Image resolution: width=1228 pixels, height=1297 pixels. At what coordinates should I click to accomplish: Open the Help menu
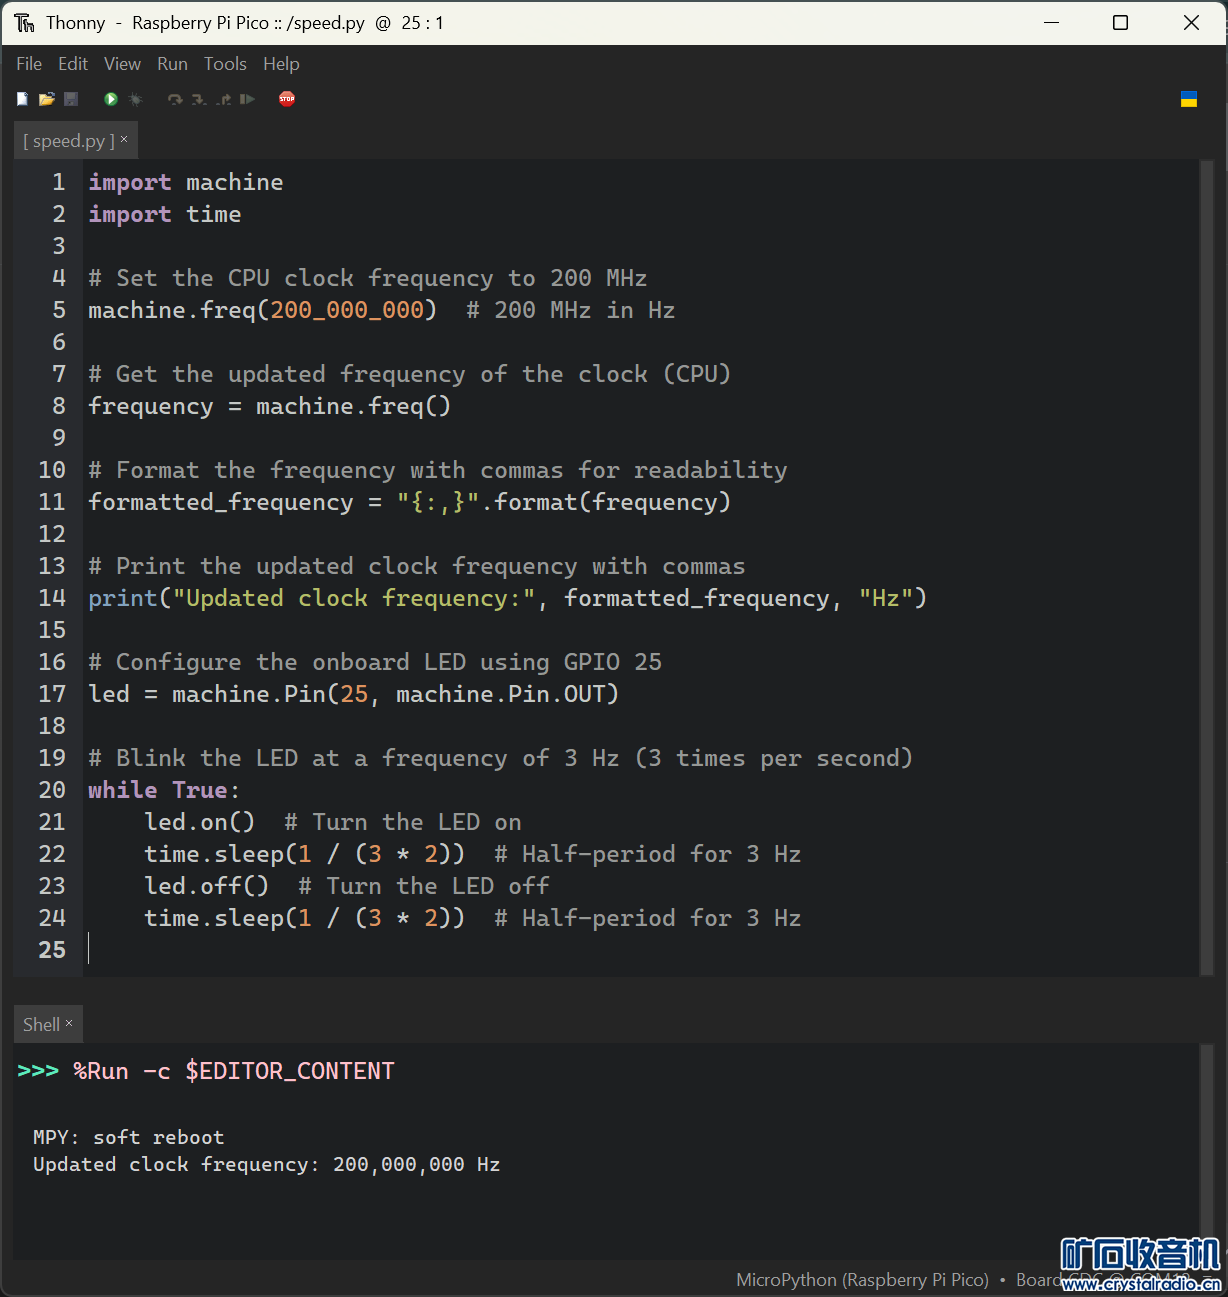pos(281,64)
